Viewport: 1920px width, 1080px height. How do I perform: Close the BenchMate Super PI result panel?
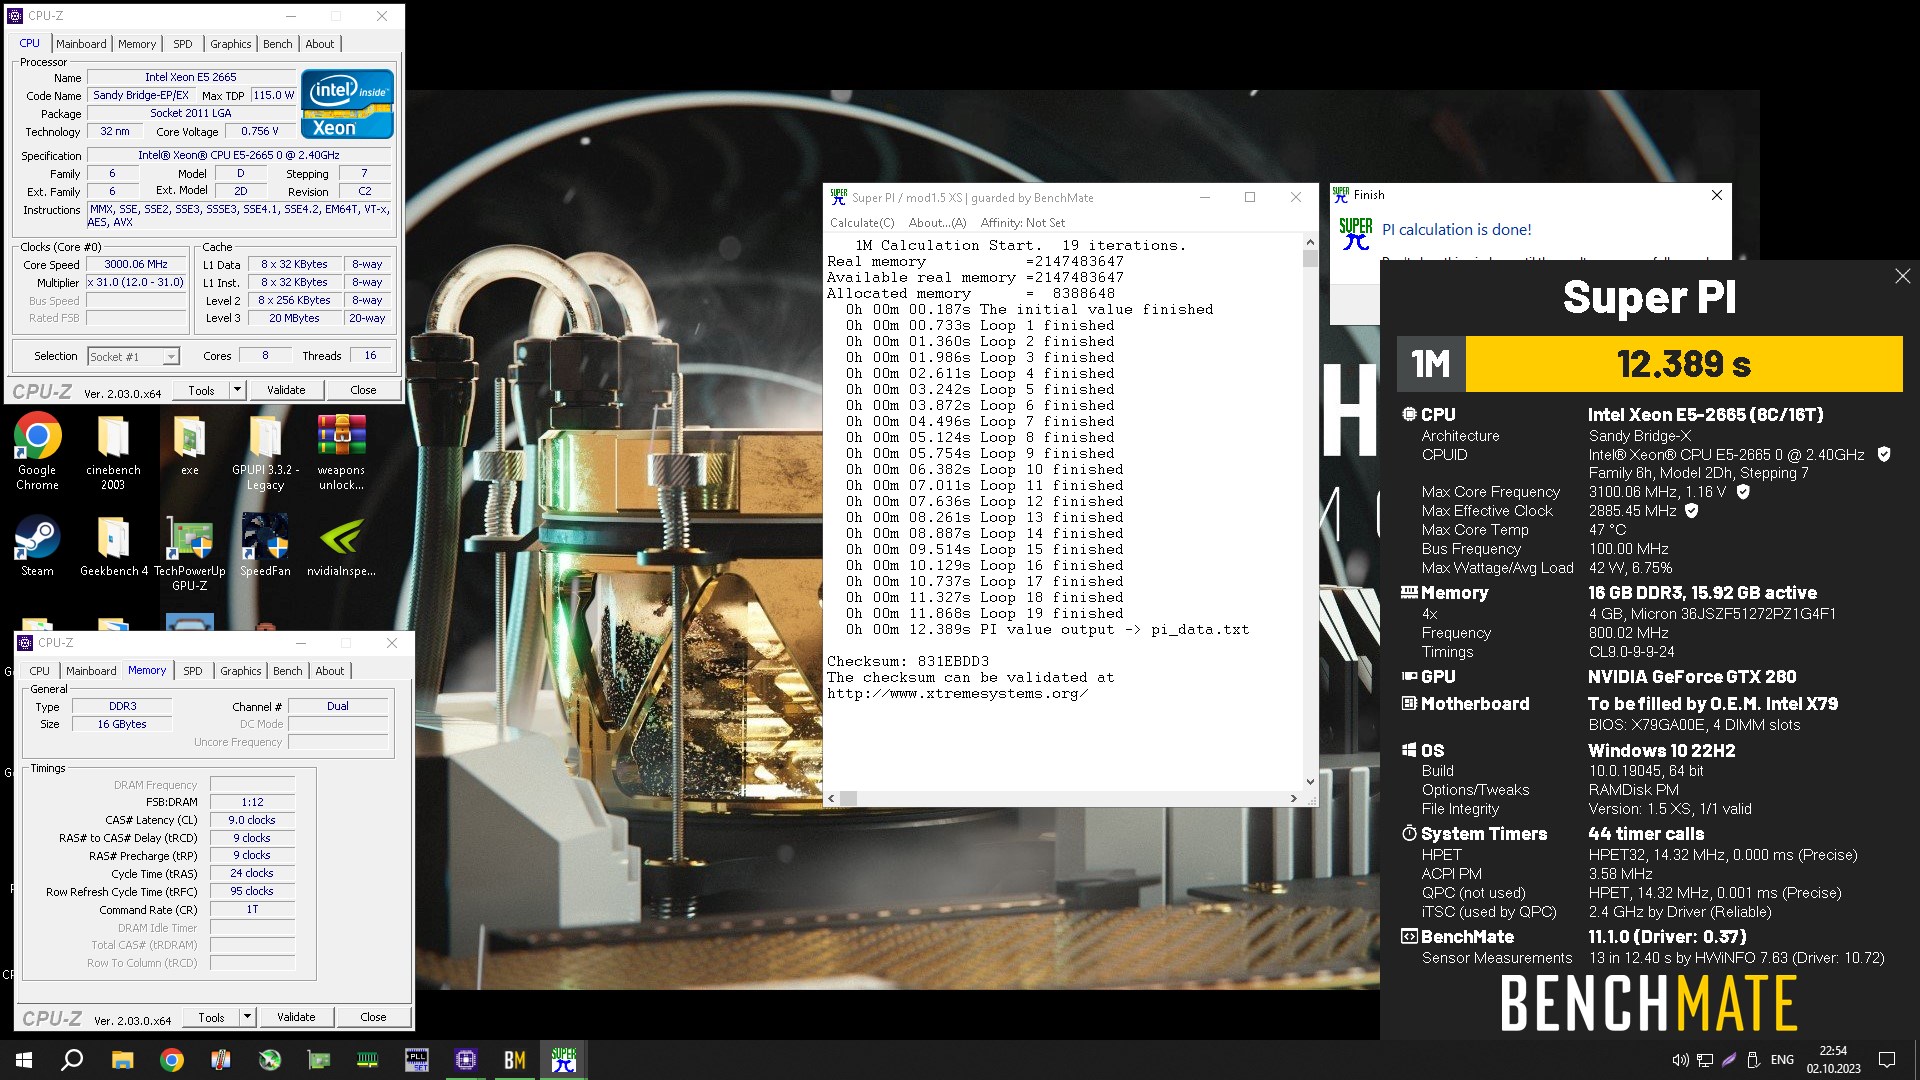1902,276
